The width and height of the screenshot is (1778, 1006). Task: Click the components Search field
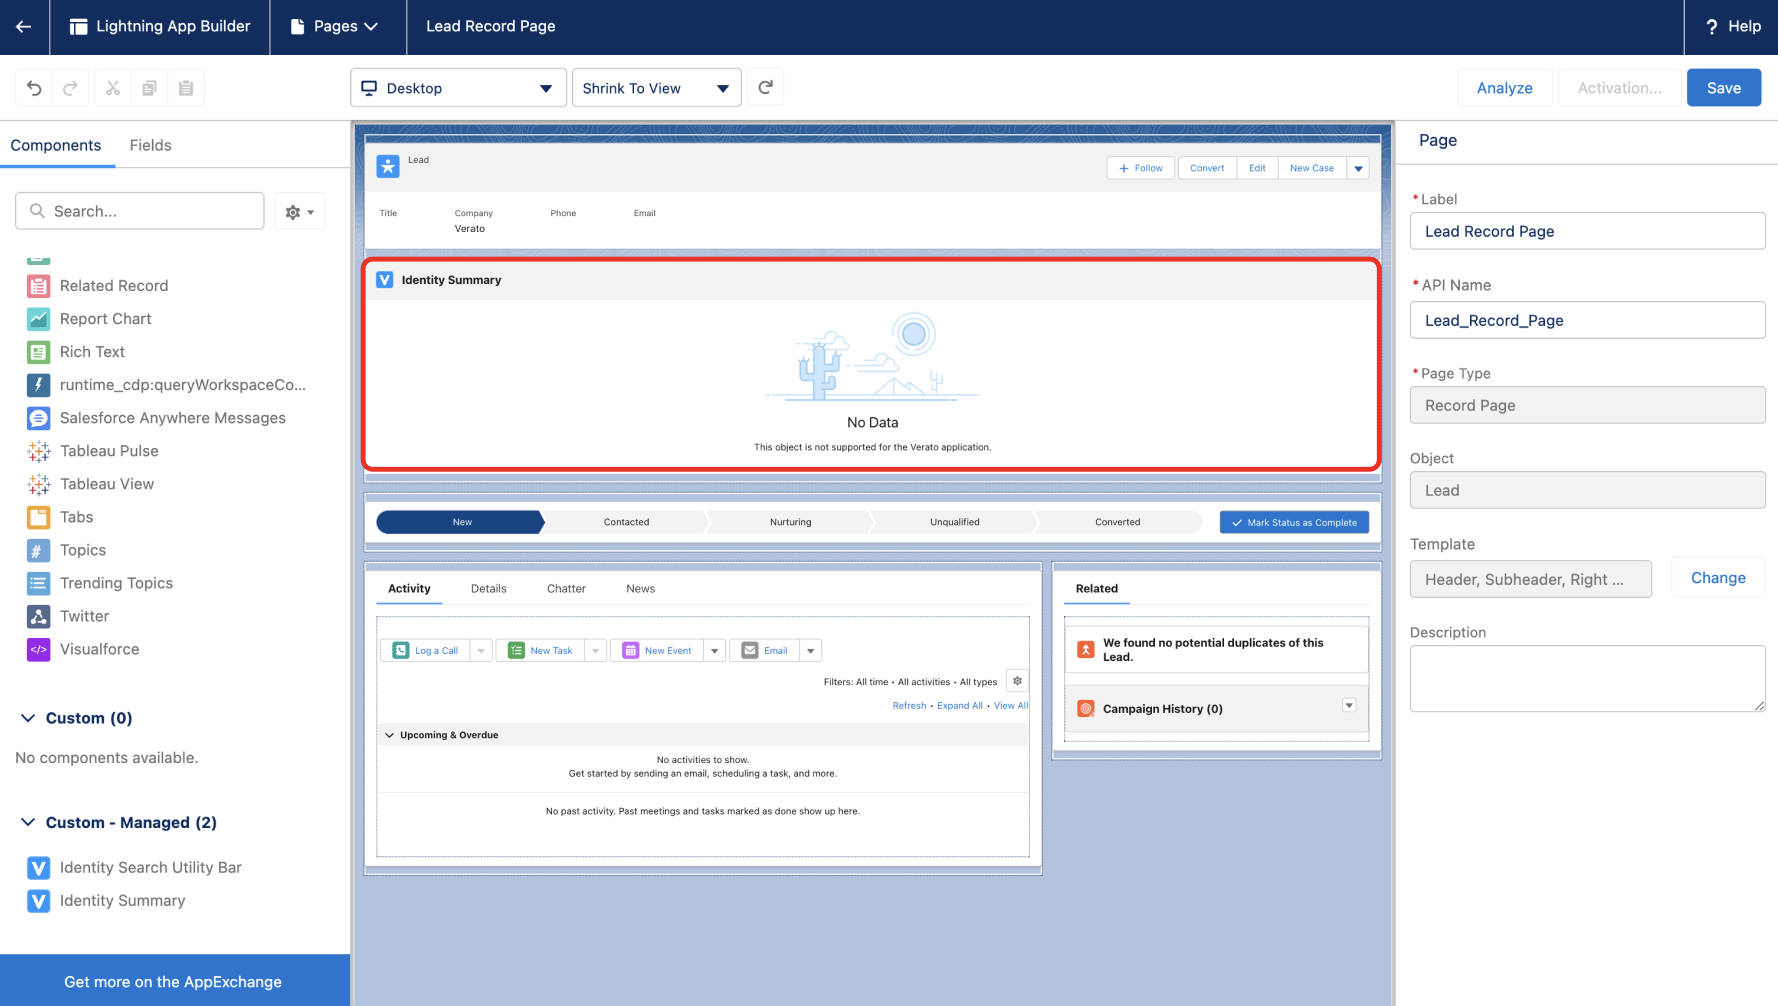(x=140, y=211)
